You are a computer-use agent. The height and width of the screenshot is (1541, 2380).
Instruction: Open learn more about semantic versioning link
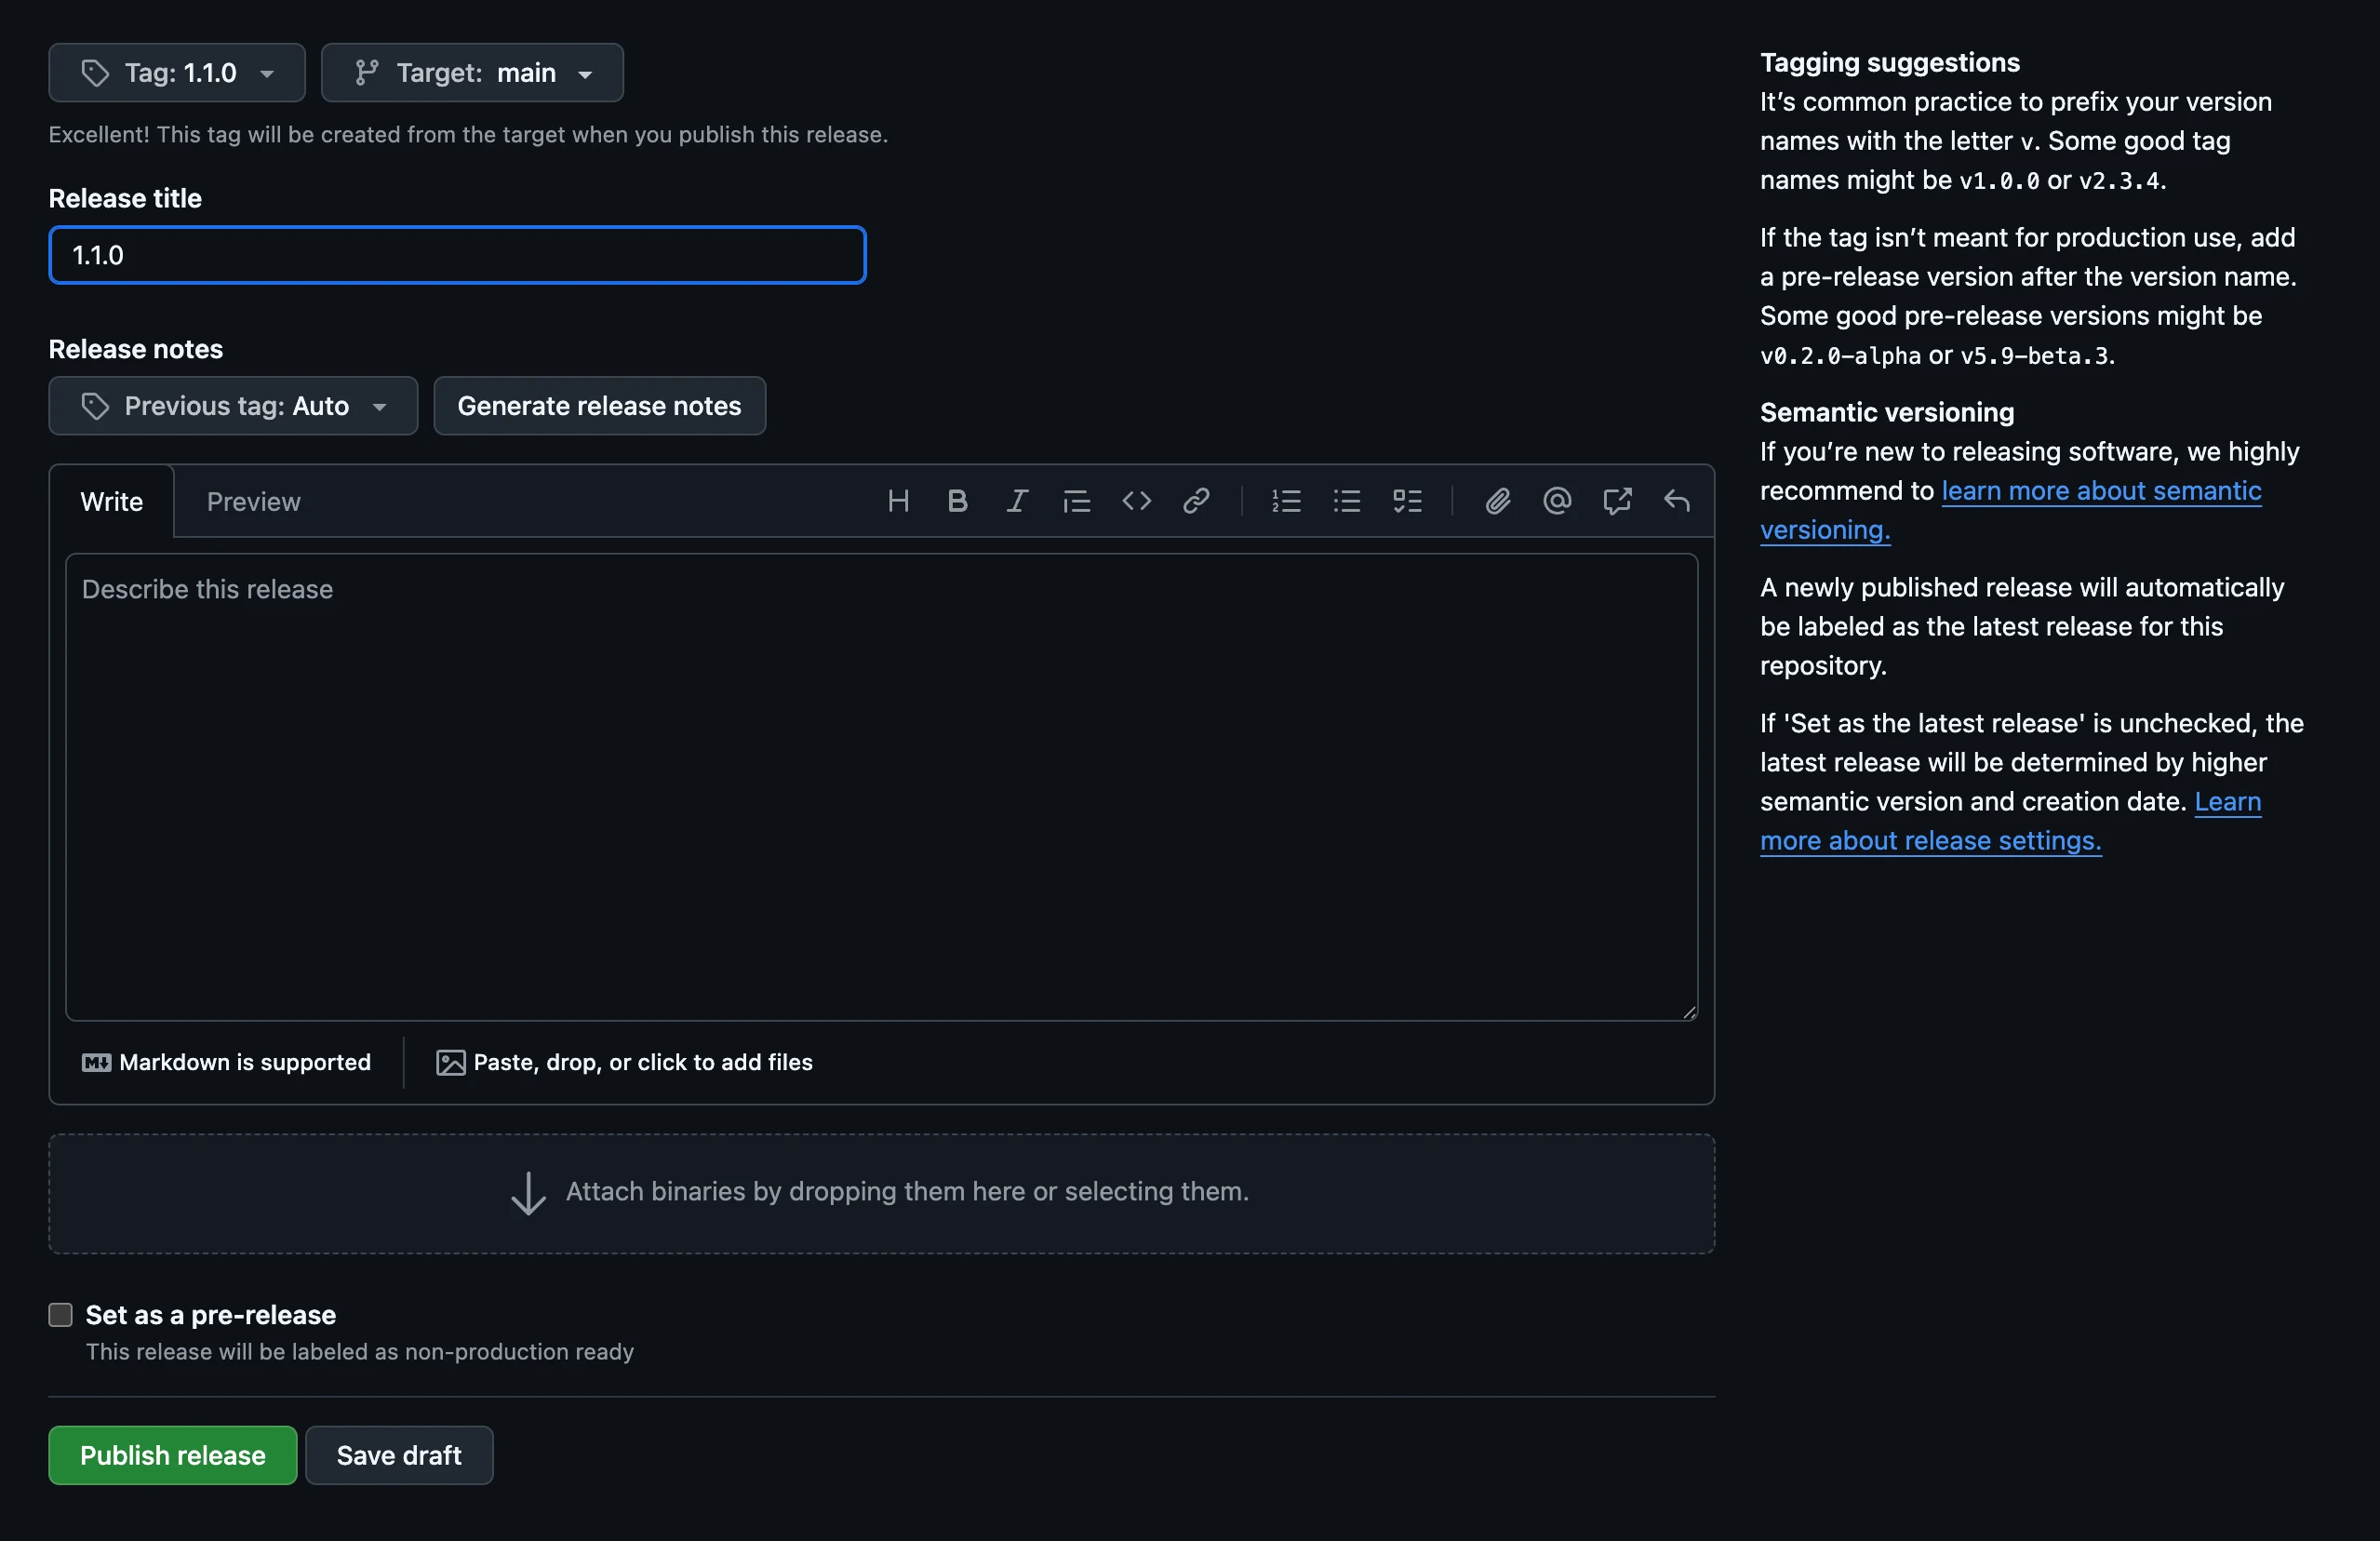[x=2100, y=491]
